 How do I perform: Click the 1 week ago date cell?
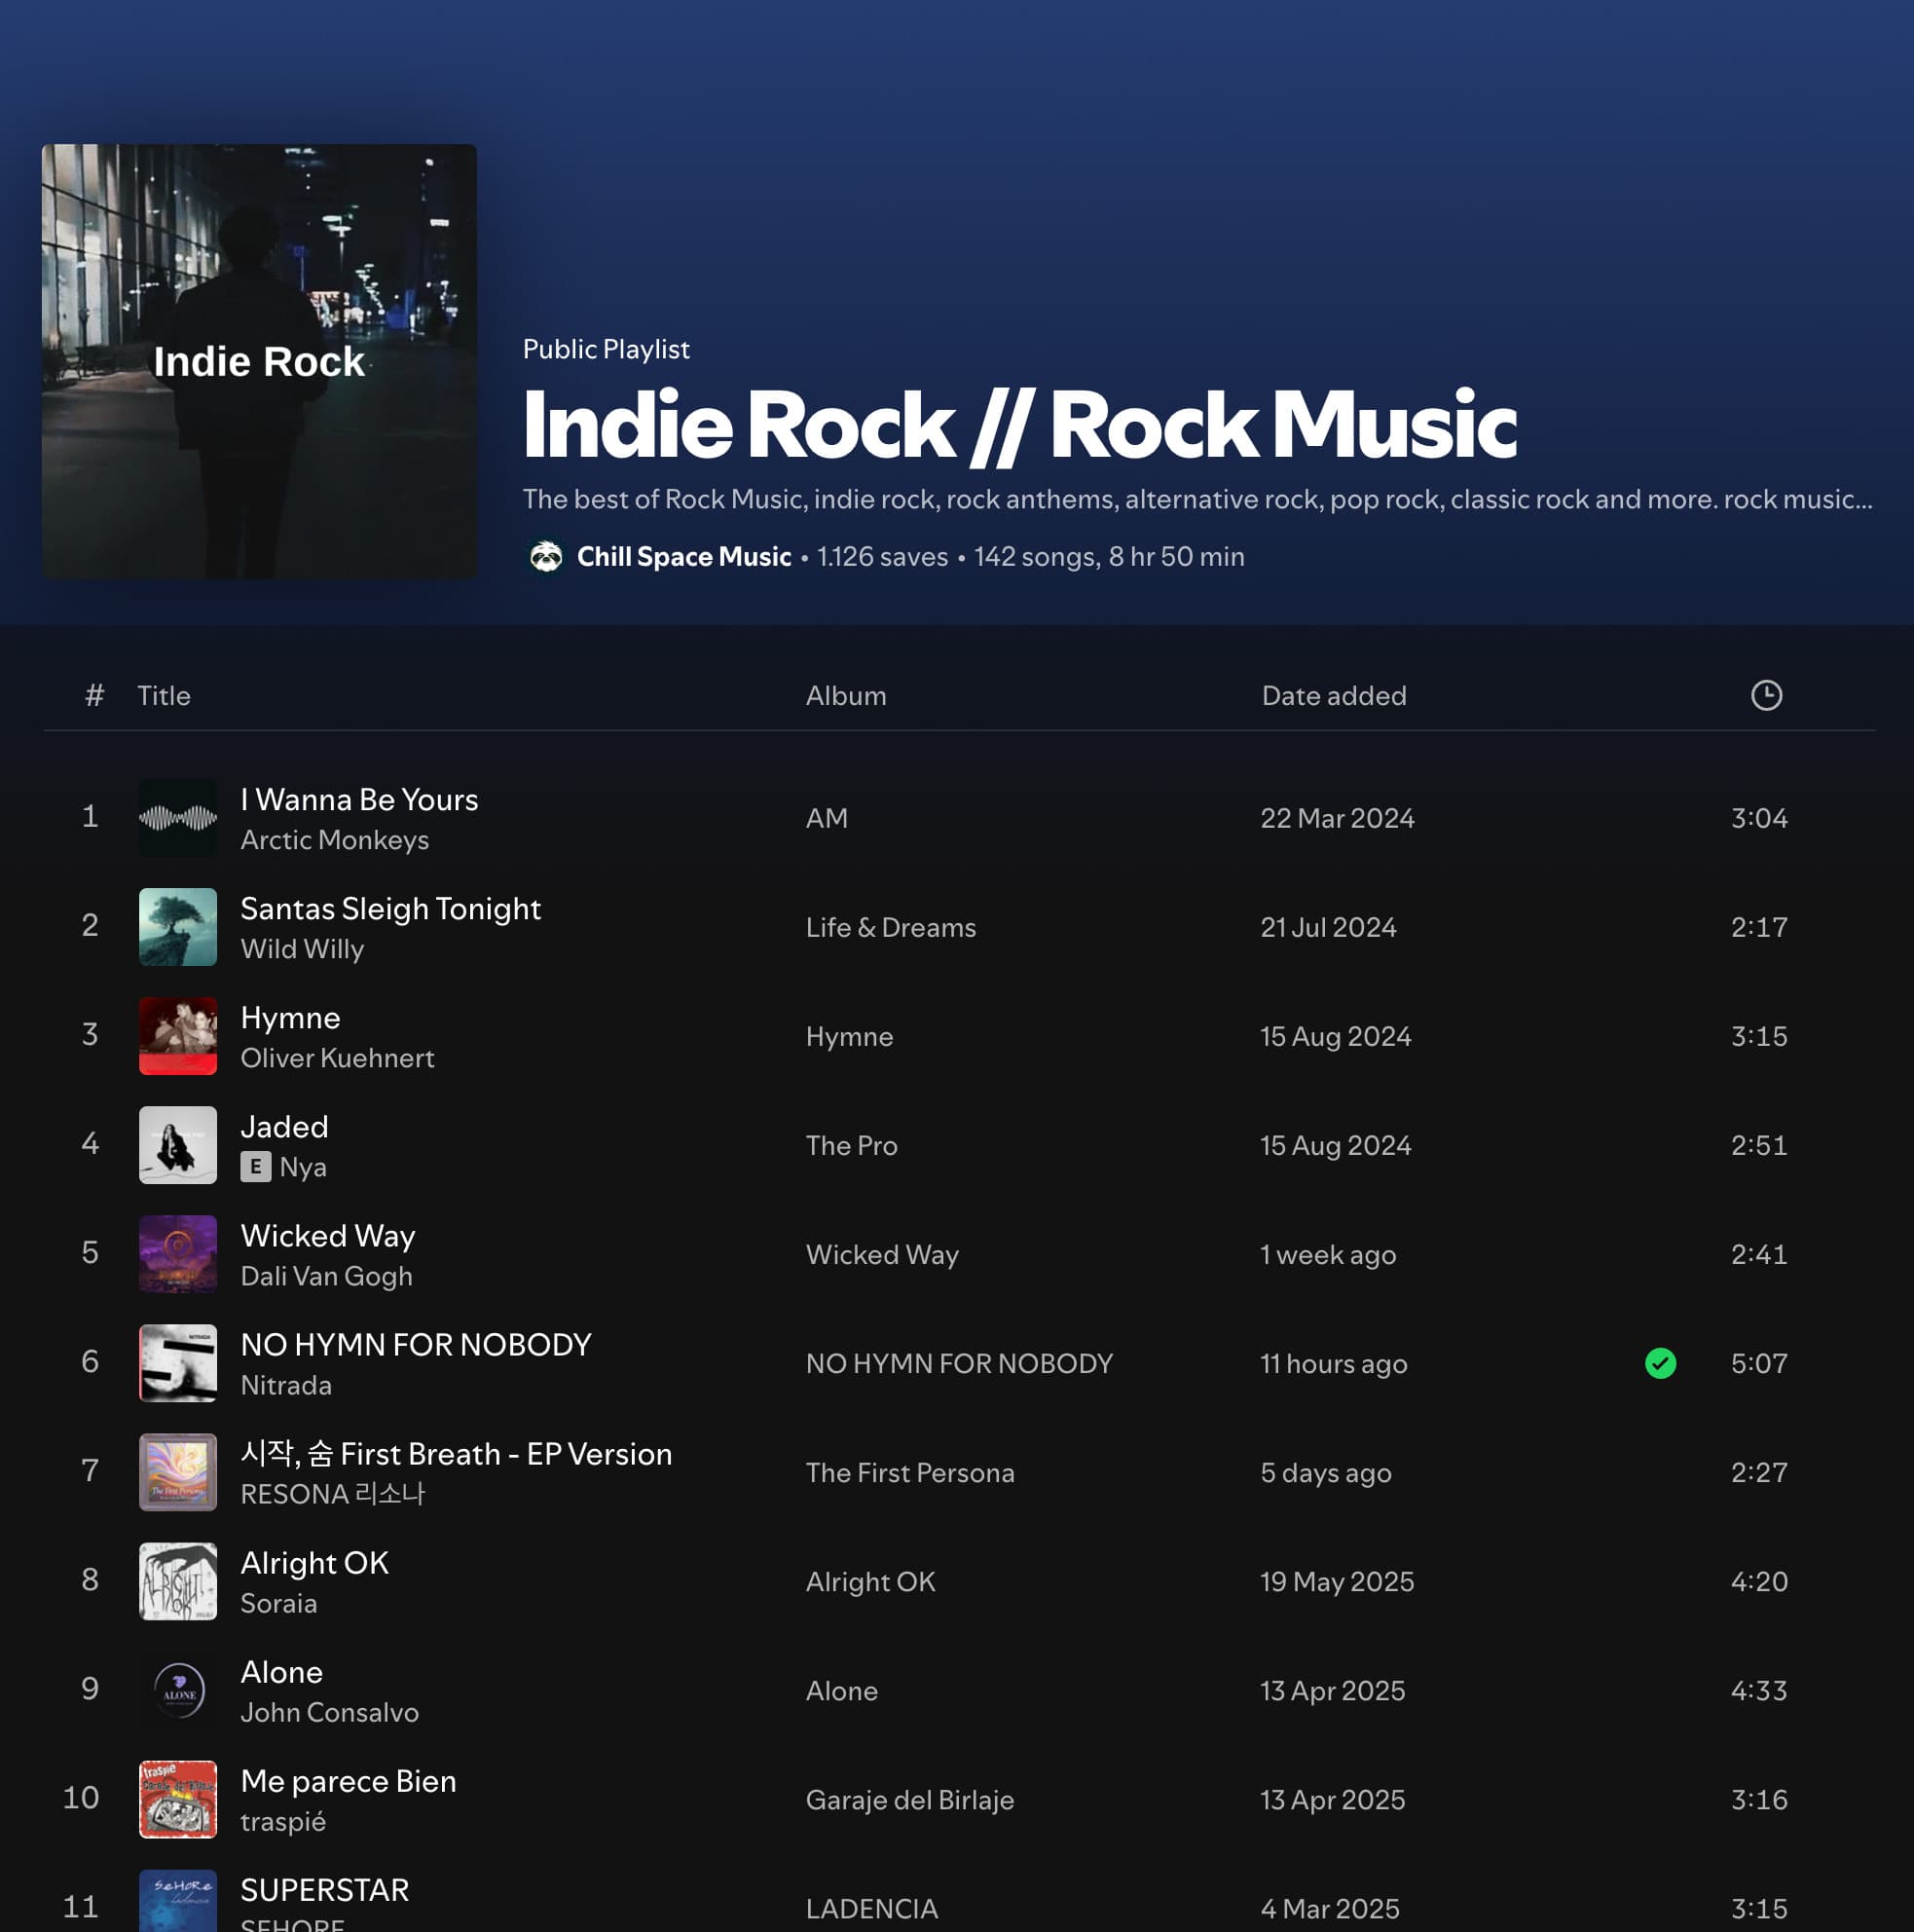click(1328, 1254)
